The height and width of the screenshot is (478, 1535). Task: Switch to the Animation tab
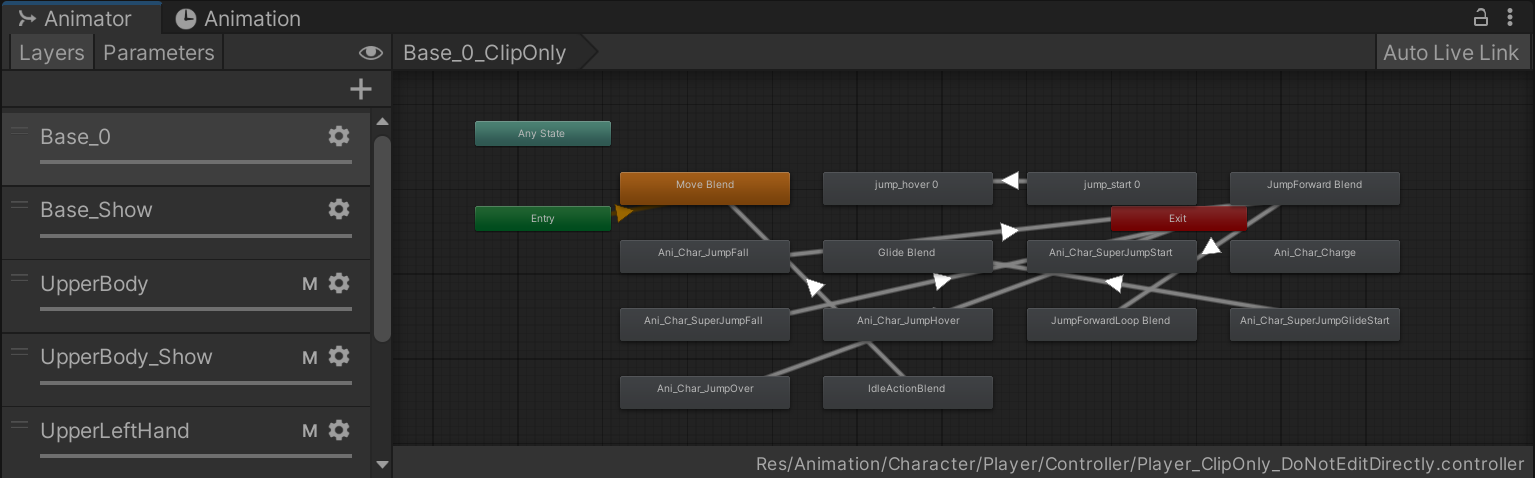pyautogui.click(x=238, y=18)
